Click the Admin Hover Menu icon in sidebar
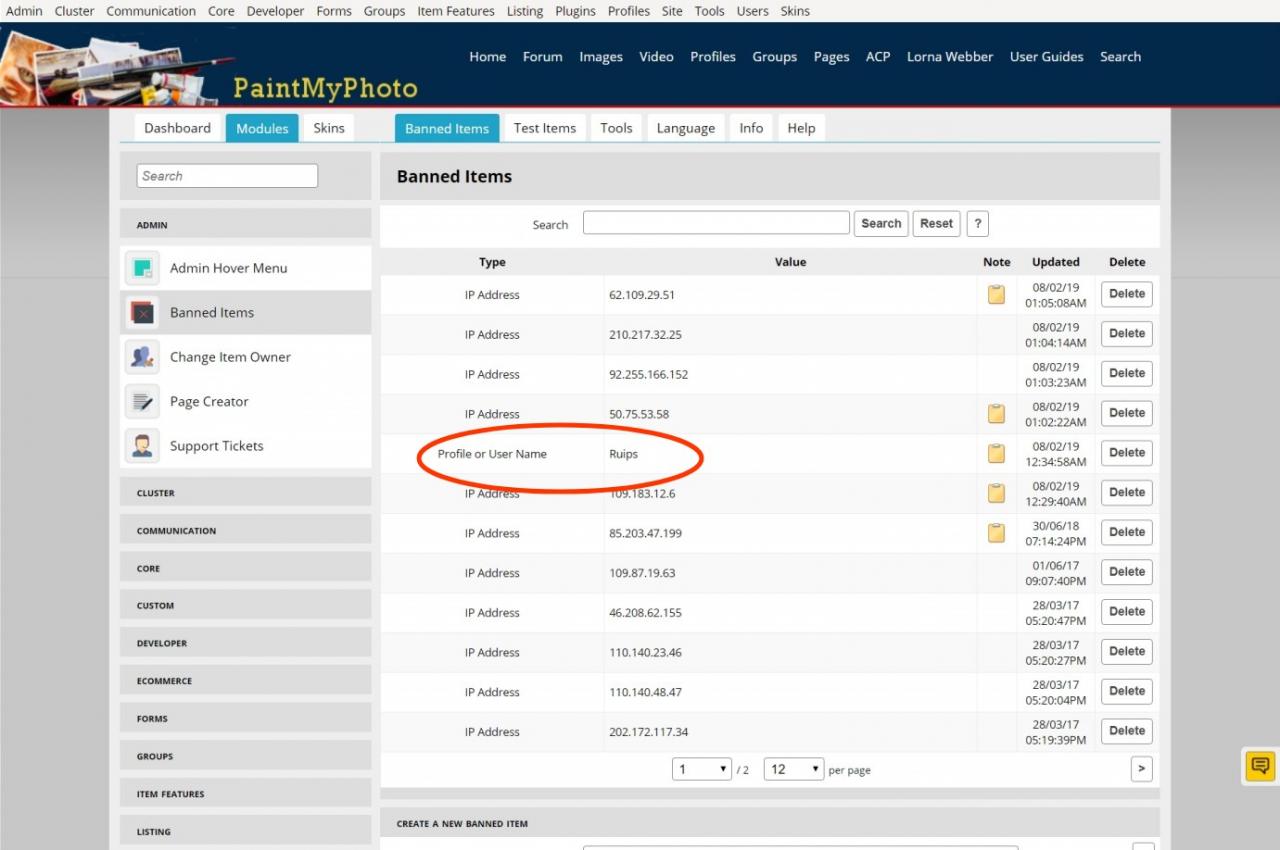Image resolution: width=1280 pixels, height=850 pixels. tap(142, 268)
